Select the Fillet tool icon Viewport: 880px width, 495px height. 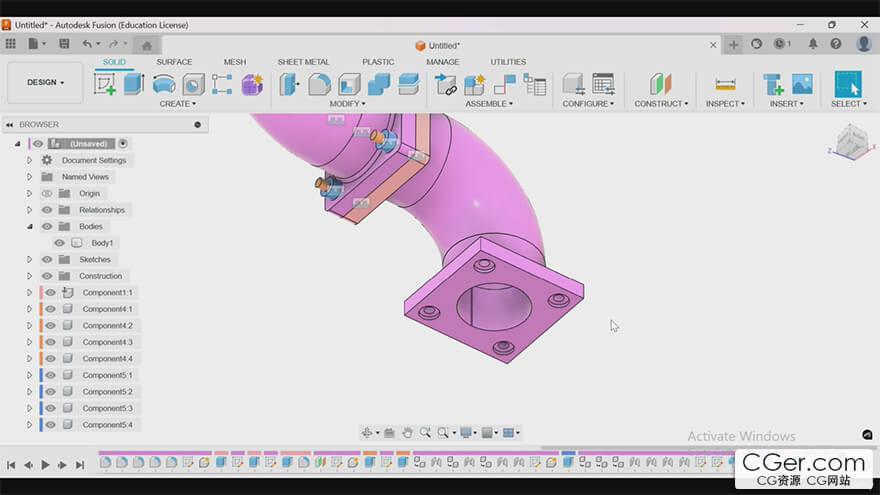(319, 84)
